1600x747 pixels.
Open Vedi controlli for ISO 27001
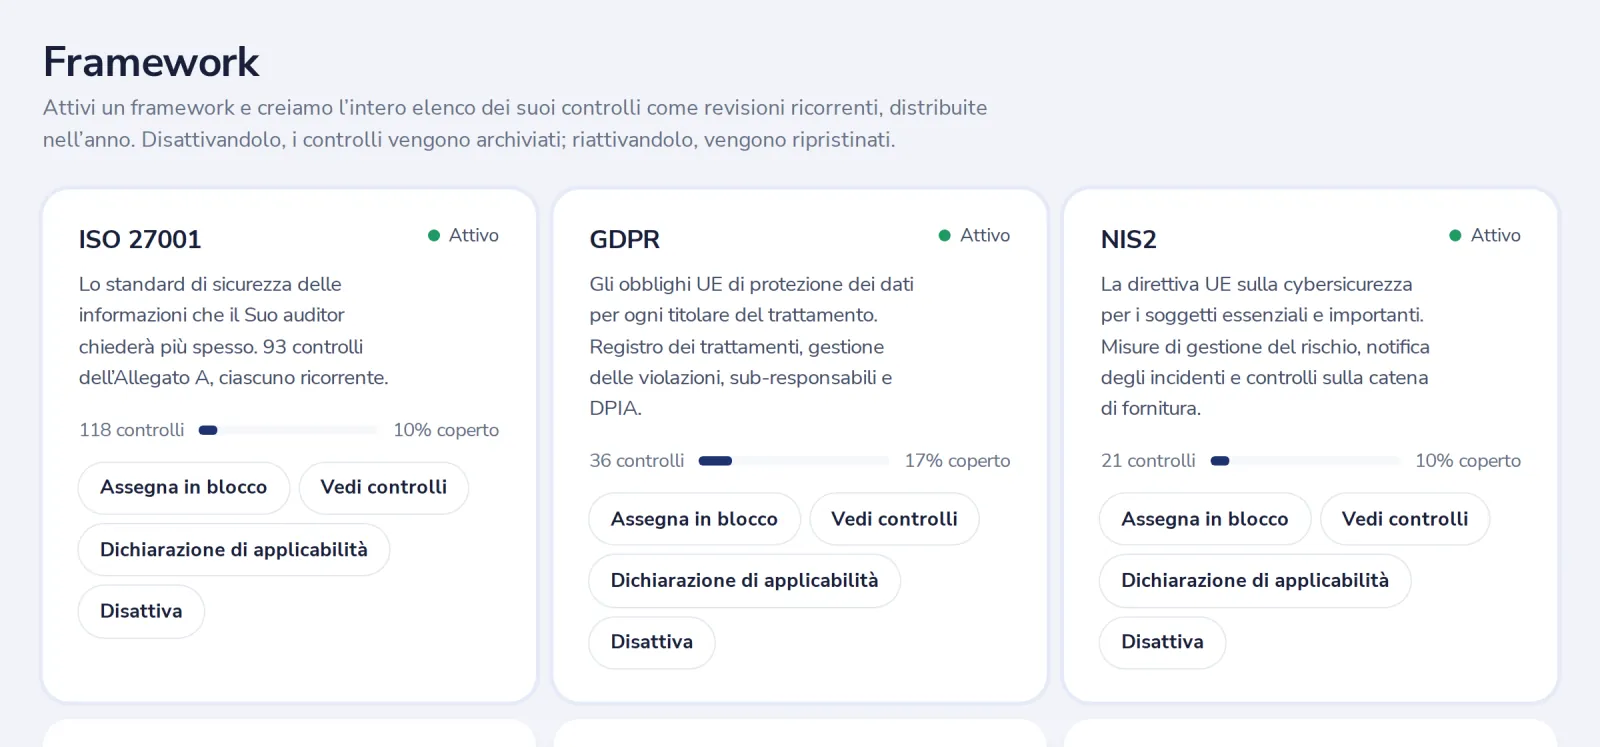(384, 488)
